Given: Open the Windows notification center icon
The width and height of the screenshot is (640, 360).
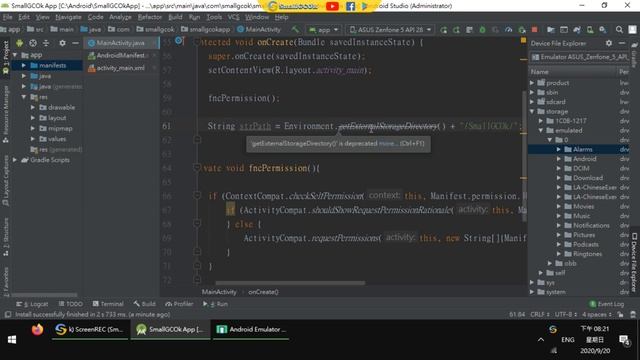Looking at the screenshot, I should pyautogui.click(x=624, y=340).
